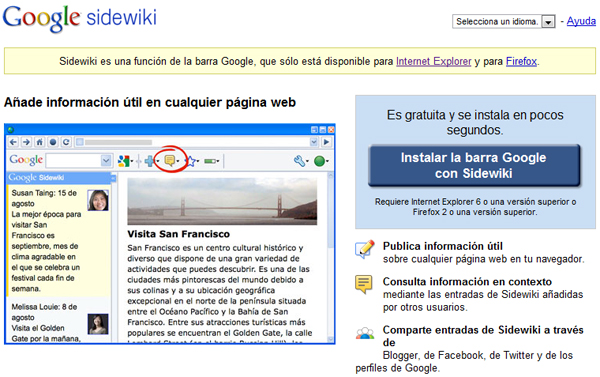Click the blue plus icon in the toolbar
This screenshot has width=600, height=377.
tap(150, 161)
